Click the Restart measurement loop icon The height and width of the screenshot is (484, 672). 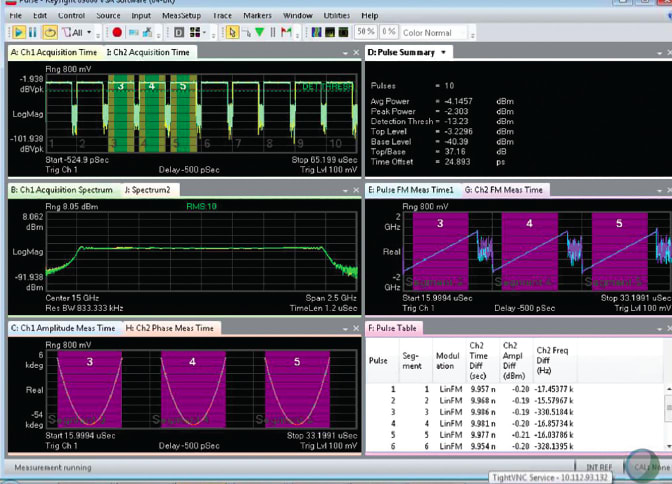tap(48, 32)
